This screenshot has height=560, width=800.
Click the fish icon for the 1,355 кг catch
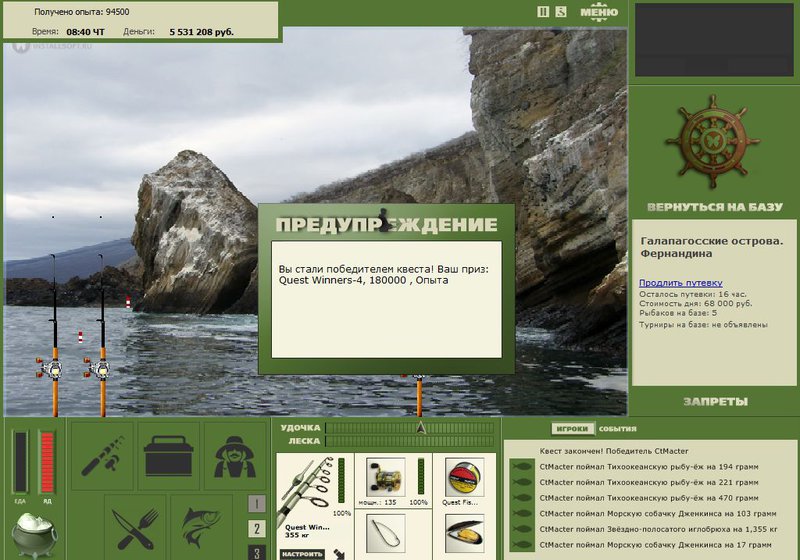tap(521, 529)
